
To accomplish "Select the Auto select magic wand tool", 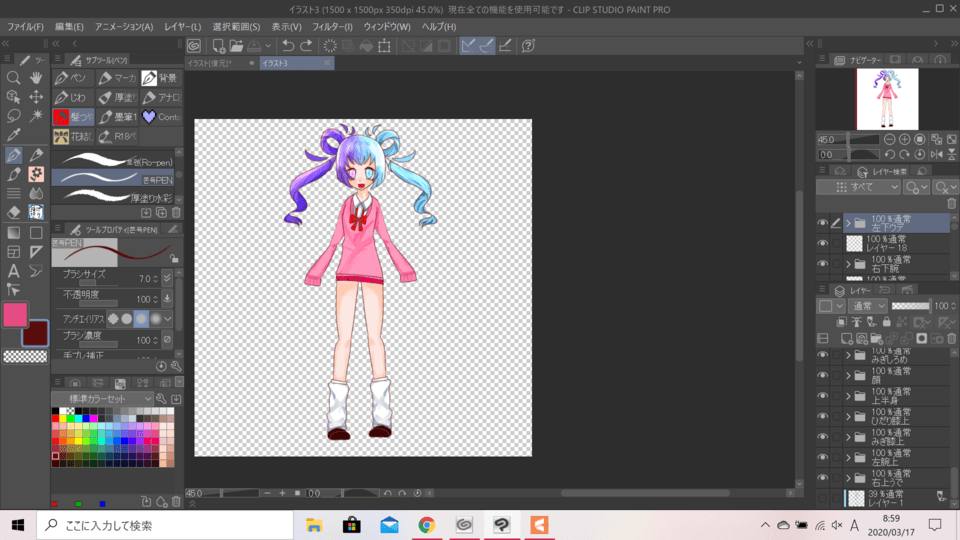I will pyautogui.click(x=36, y=116).
